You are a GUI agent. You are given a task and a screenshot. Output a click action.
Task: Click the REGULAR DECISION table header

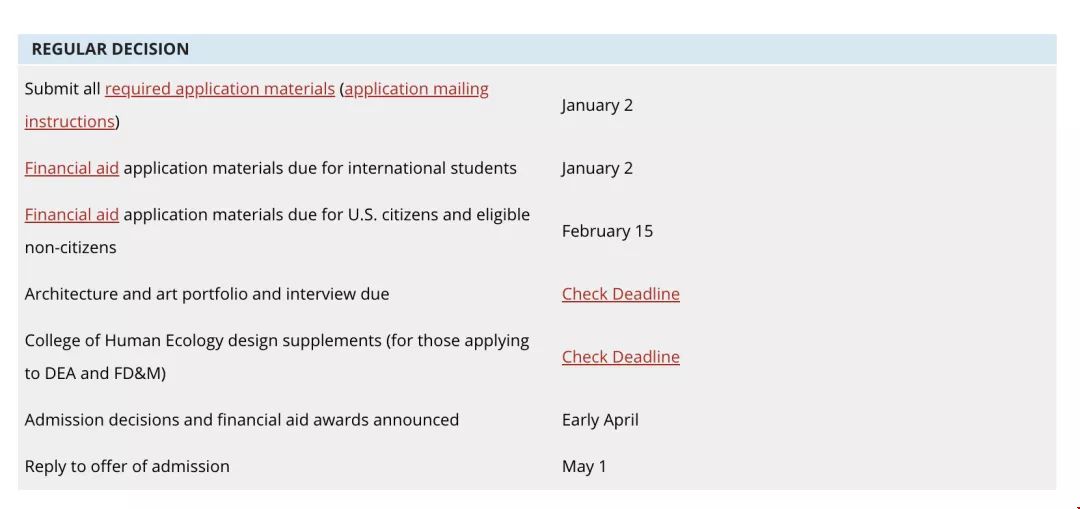point(537,49)
